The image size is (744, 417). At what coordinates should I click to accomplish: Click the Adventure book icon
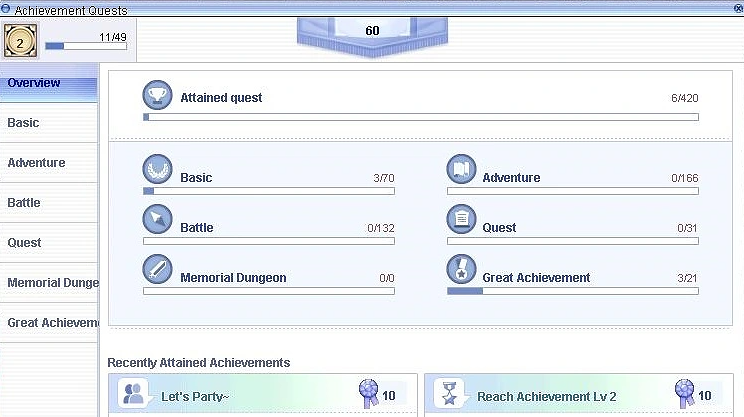click(x=461, y=170)
